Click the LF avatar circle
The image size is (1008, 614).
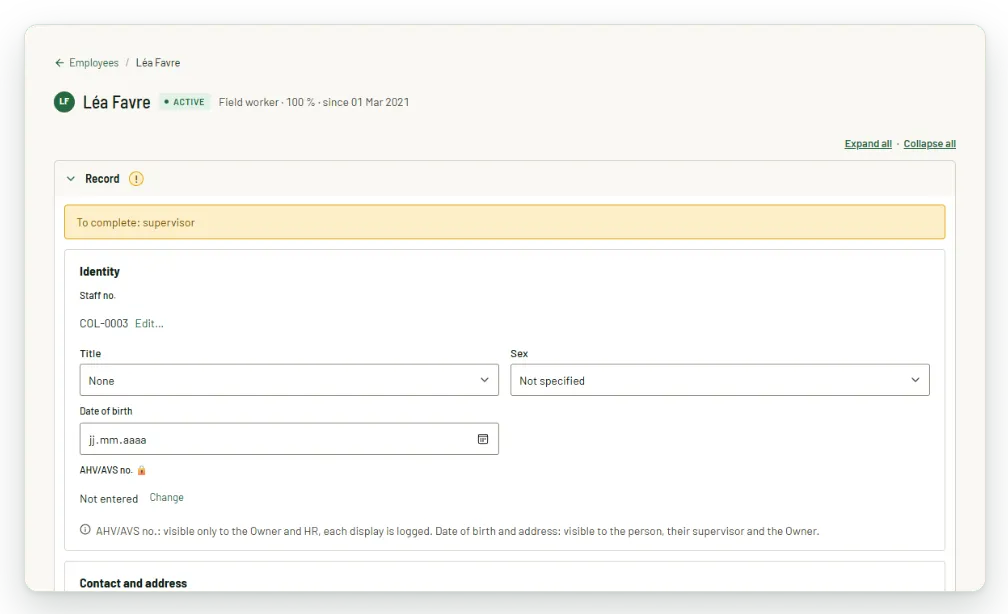pos(64,102)
